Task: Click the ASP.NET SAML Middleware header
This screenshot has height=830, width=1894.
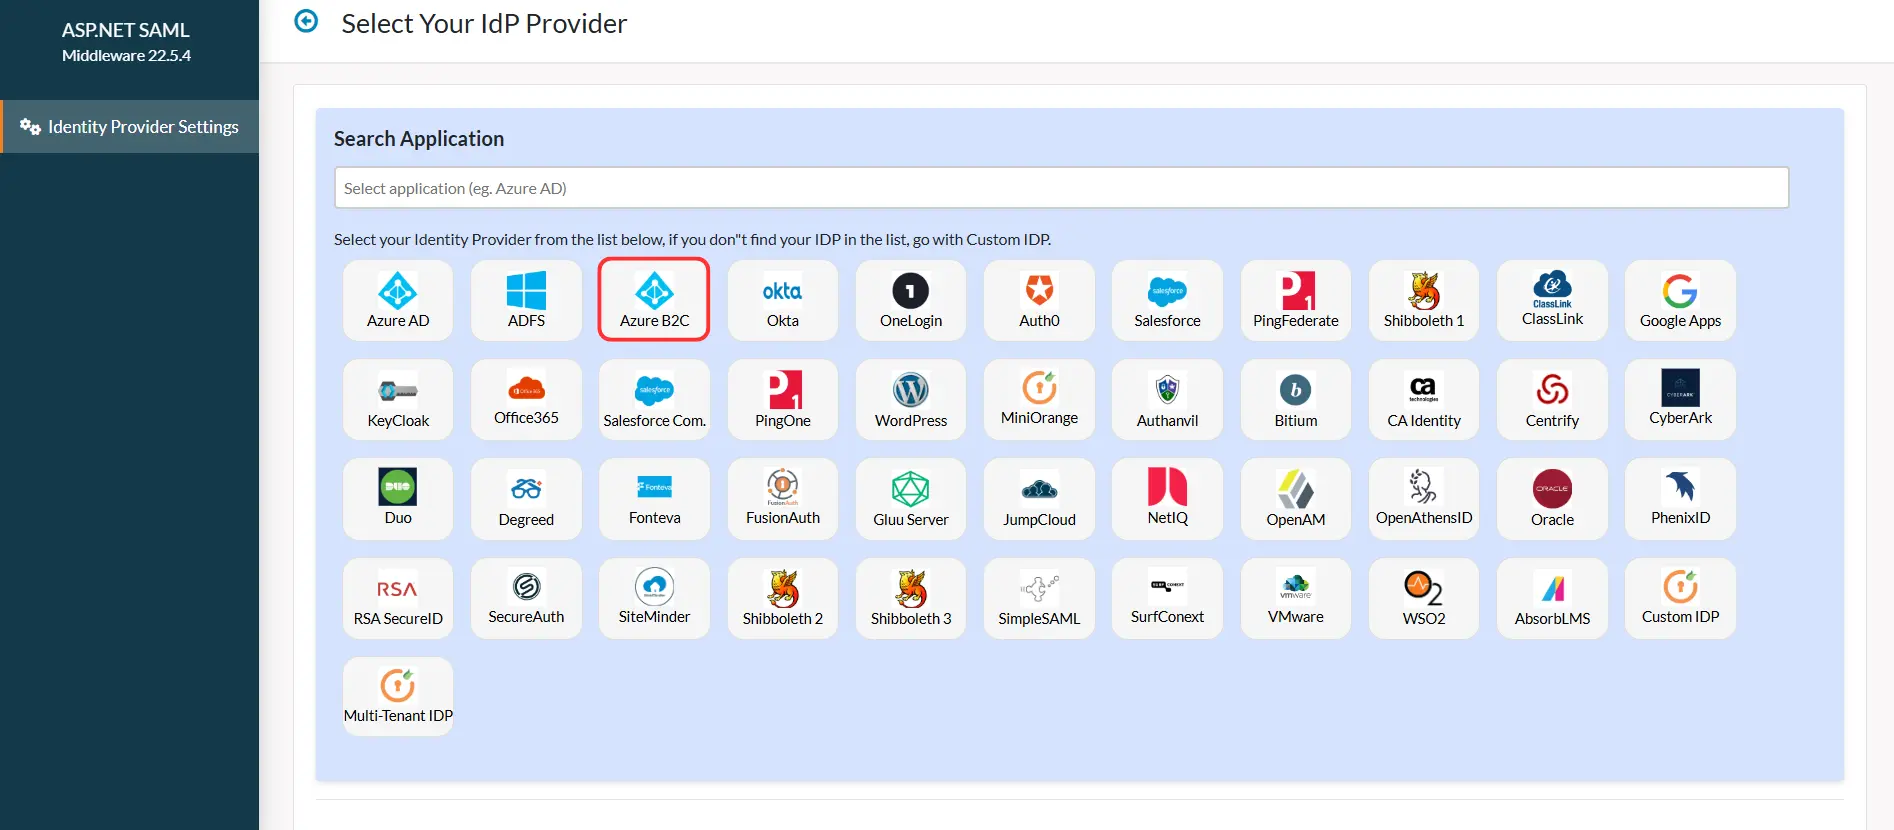Action: (126, 42)
